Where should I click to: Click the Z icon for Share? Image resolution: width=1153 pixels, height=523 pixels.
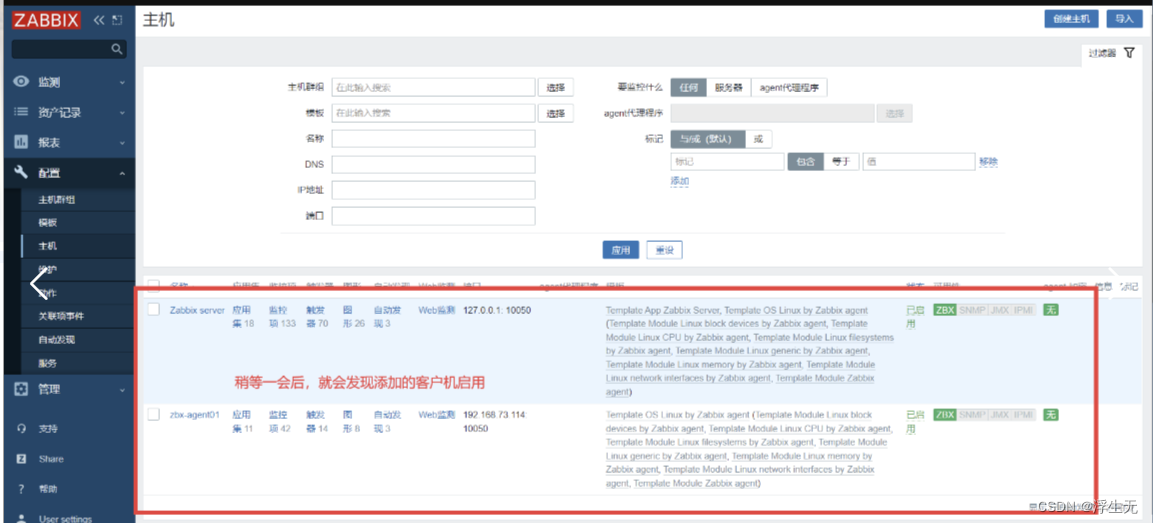pyautogui.click(x=22, y=458)
